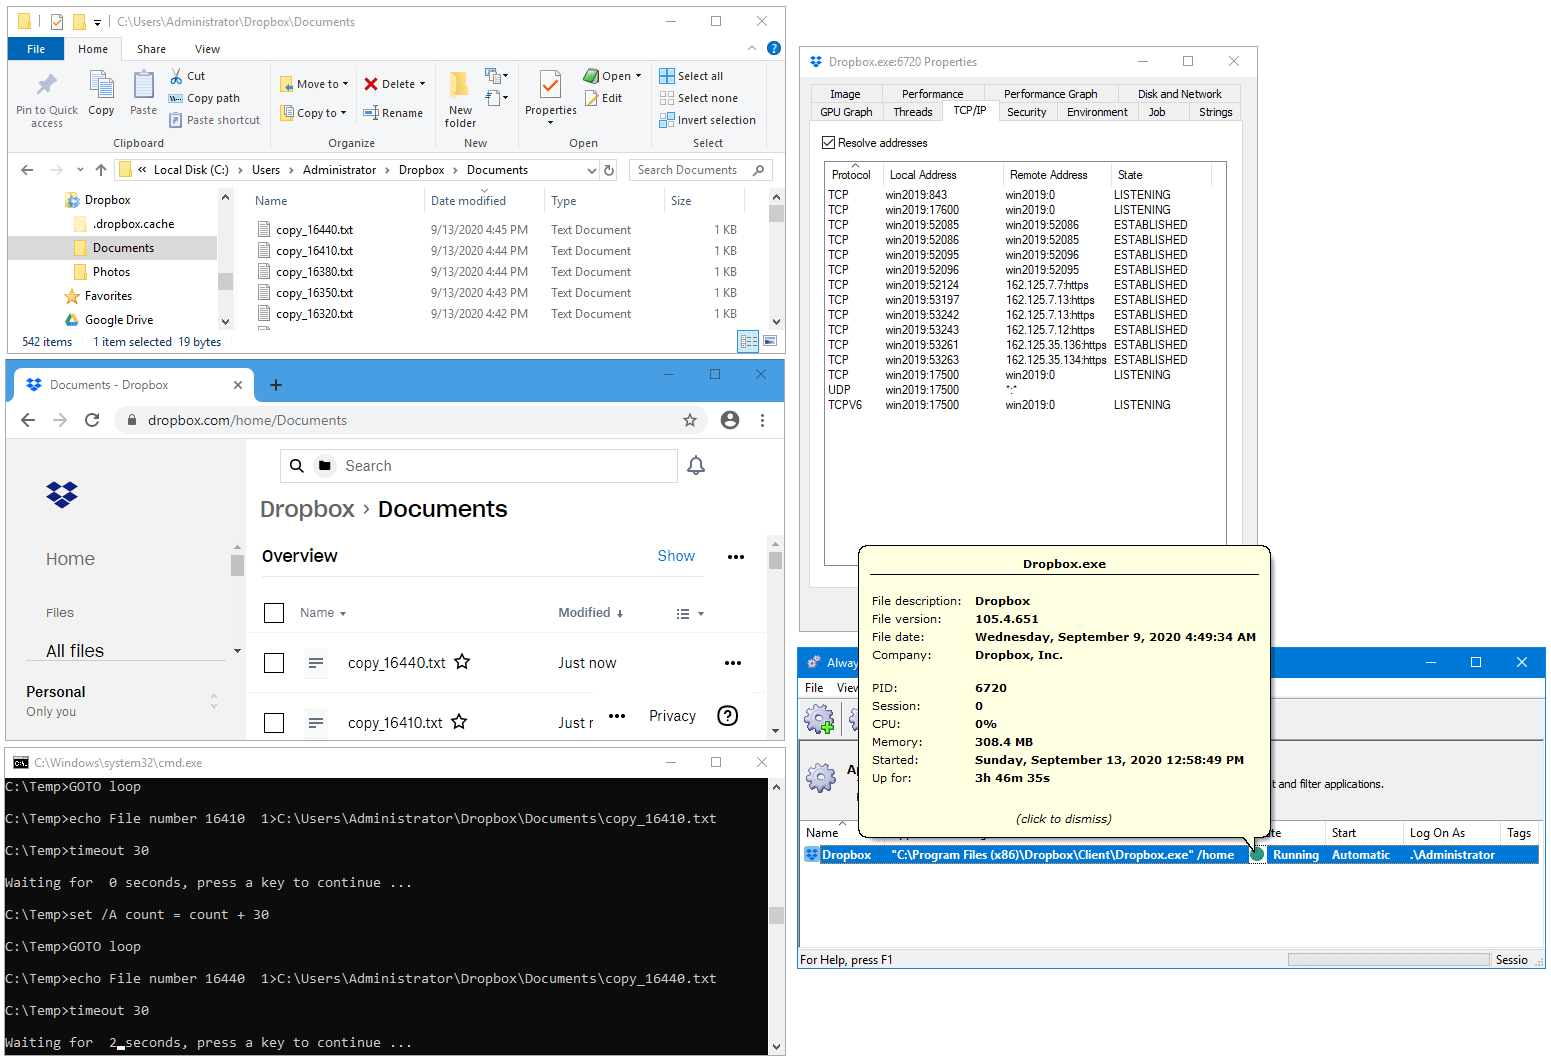
Task: Click Invert selection in Explorer ribbon
Action: click(707, 120)
